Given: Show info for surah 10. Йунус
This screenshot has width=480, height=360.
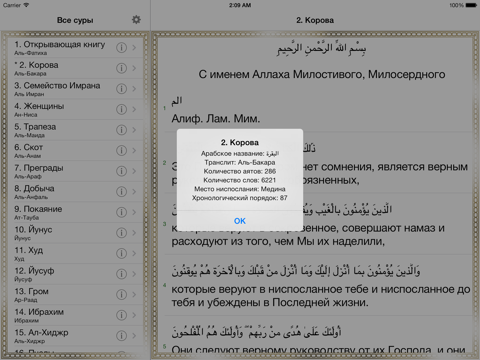Looking at the screenshot, I should (121, 233).
